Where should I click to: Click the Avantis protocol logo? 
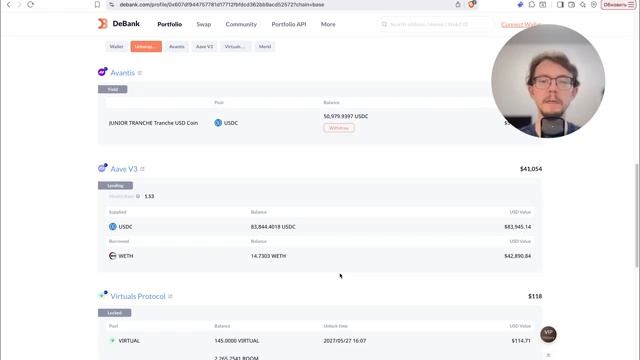pyautogui.click(x=102, y=72)
